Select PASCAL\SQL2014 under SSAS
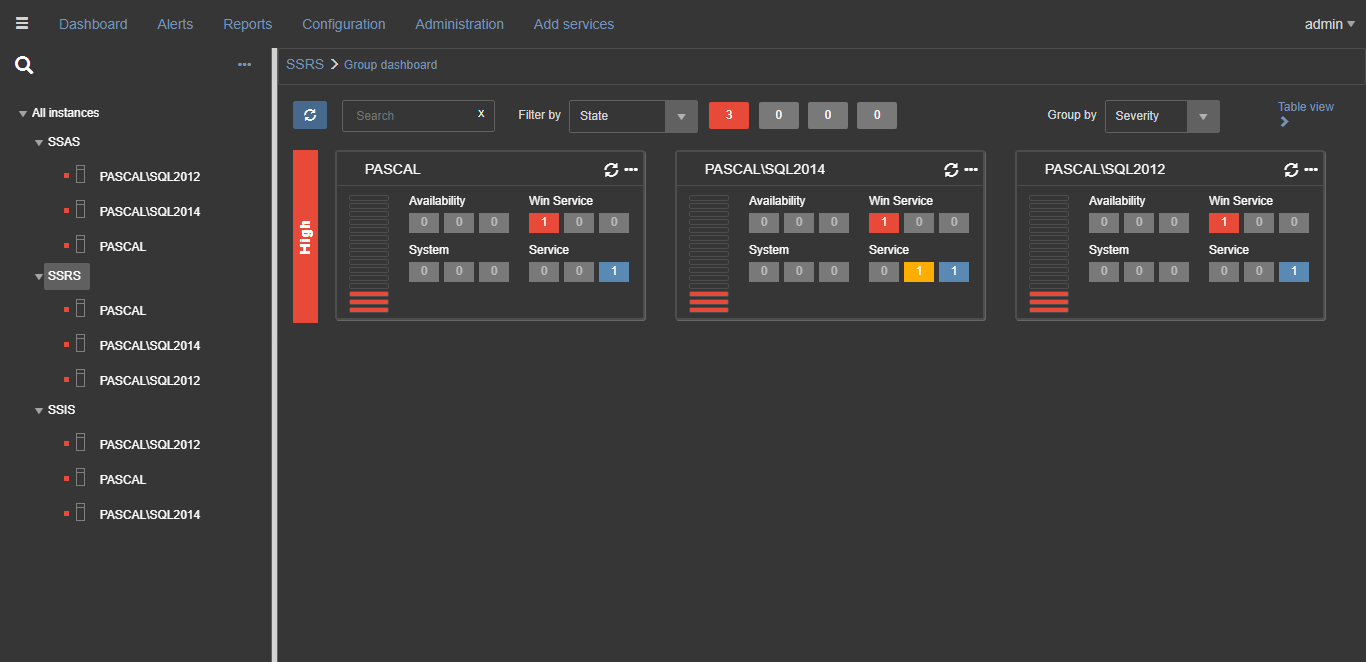Image resolution: width=1366 pixels, height=662 pixels. (x=150, y=212)
